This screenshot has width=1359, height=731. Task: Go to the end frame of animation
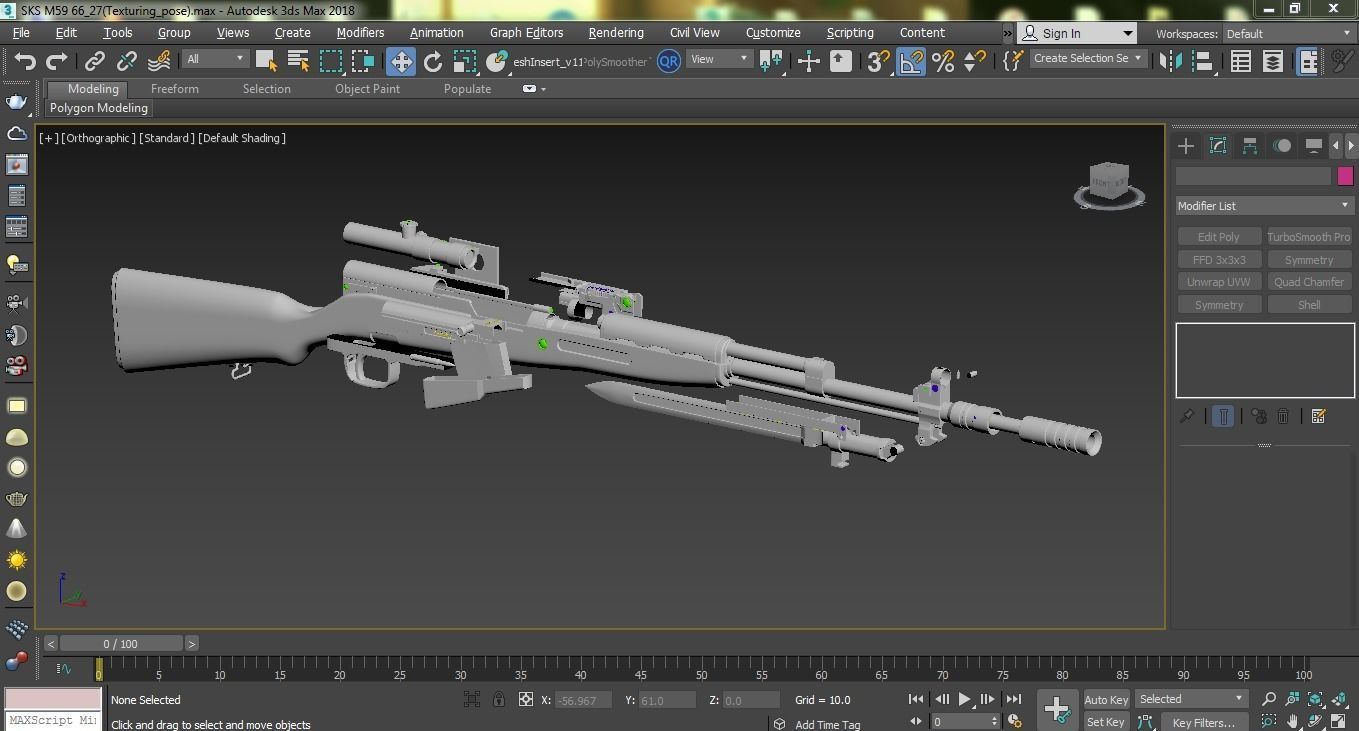click(x=1013, y=700)
